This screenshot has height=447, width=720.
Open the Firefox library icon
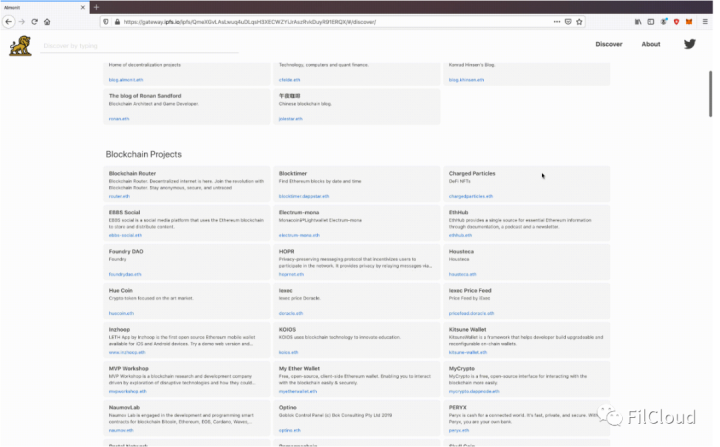638,22
